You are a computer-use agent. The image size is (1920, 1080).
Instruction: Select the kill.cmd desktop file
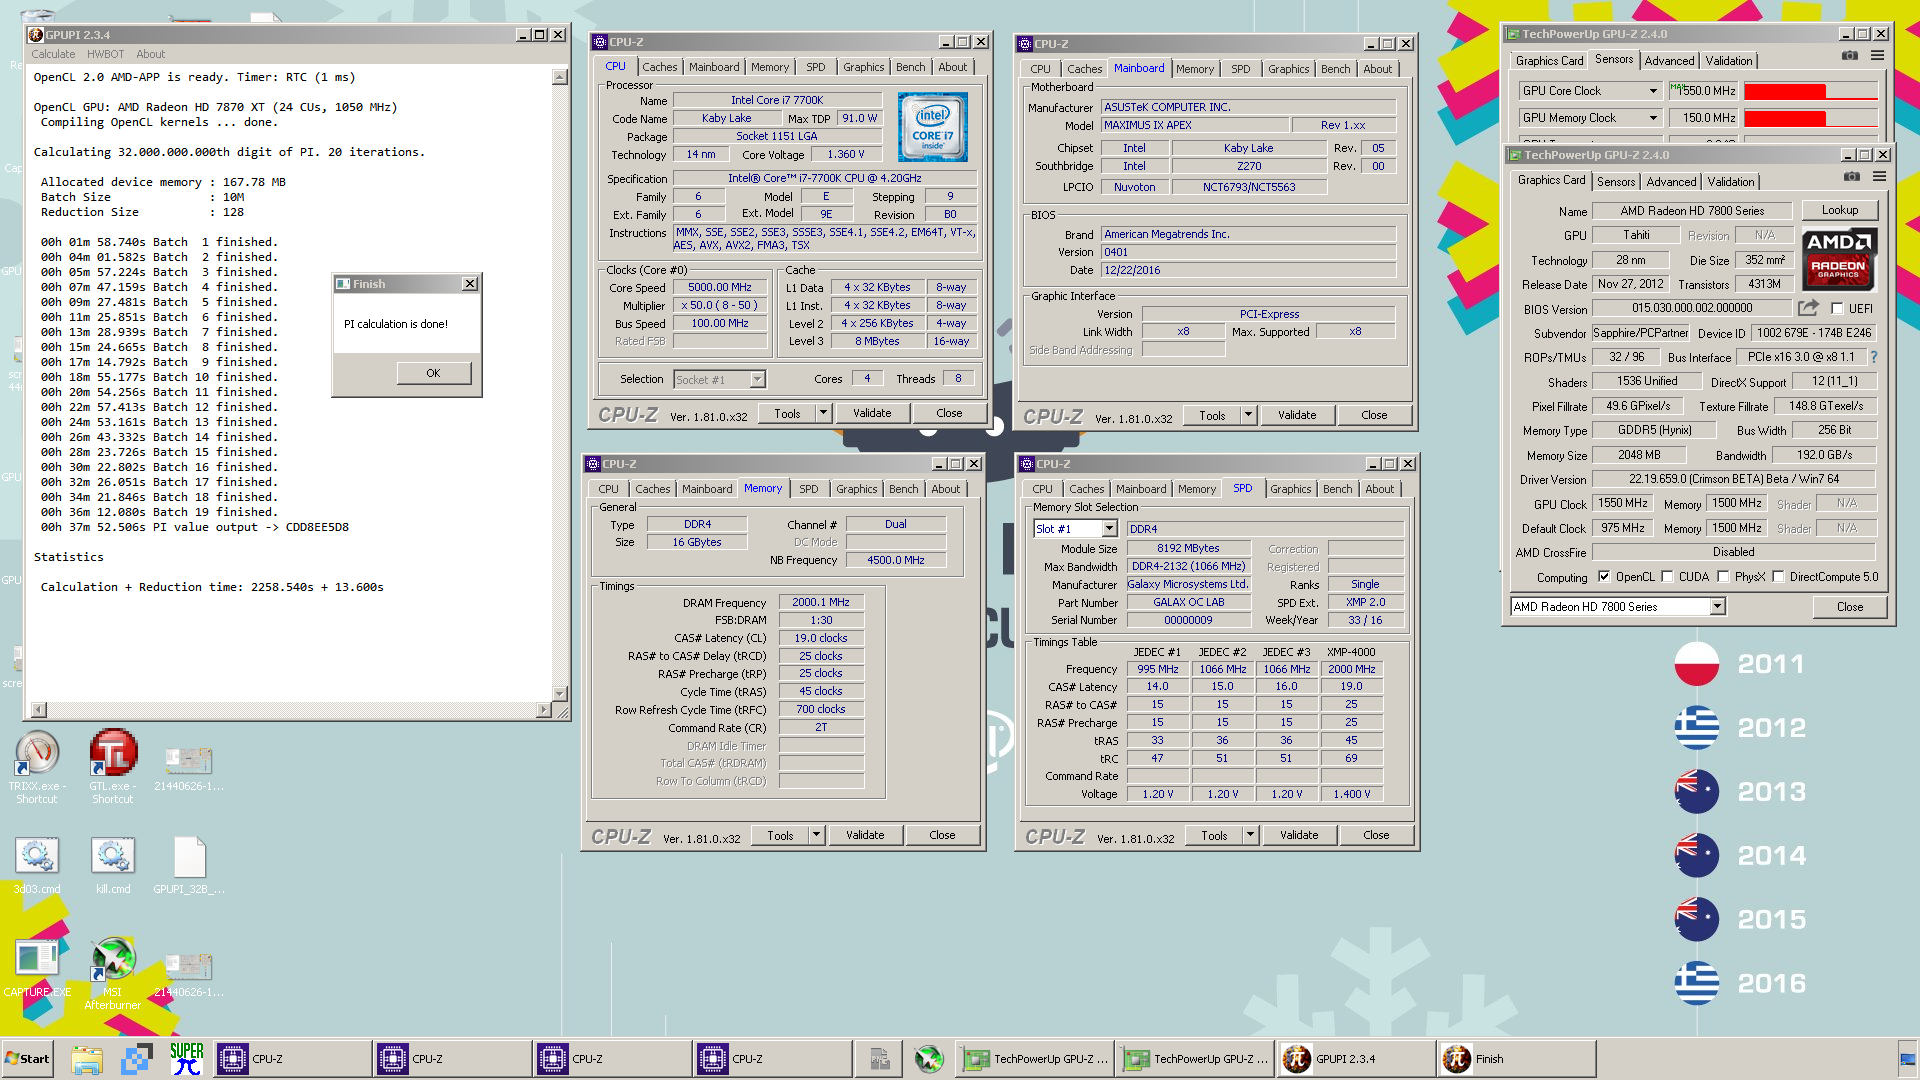point(113,866)
